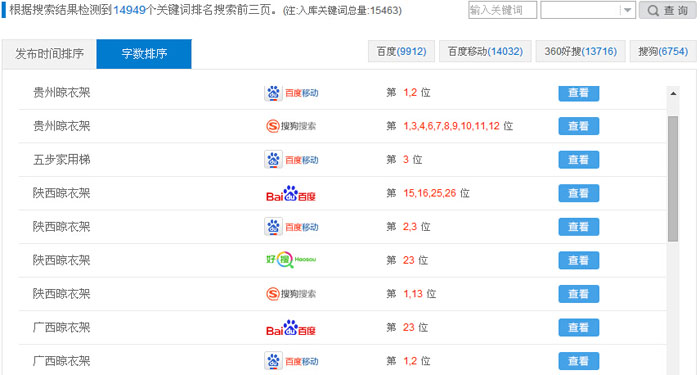Click Baidu Mobile icon in last 广西晾衣架 row
The width and height of the screenshot is (700, 375).
(292, 361)
